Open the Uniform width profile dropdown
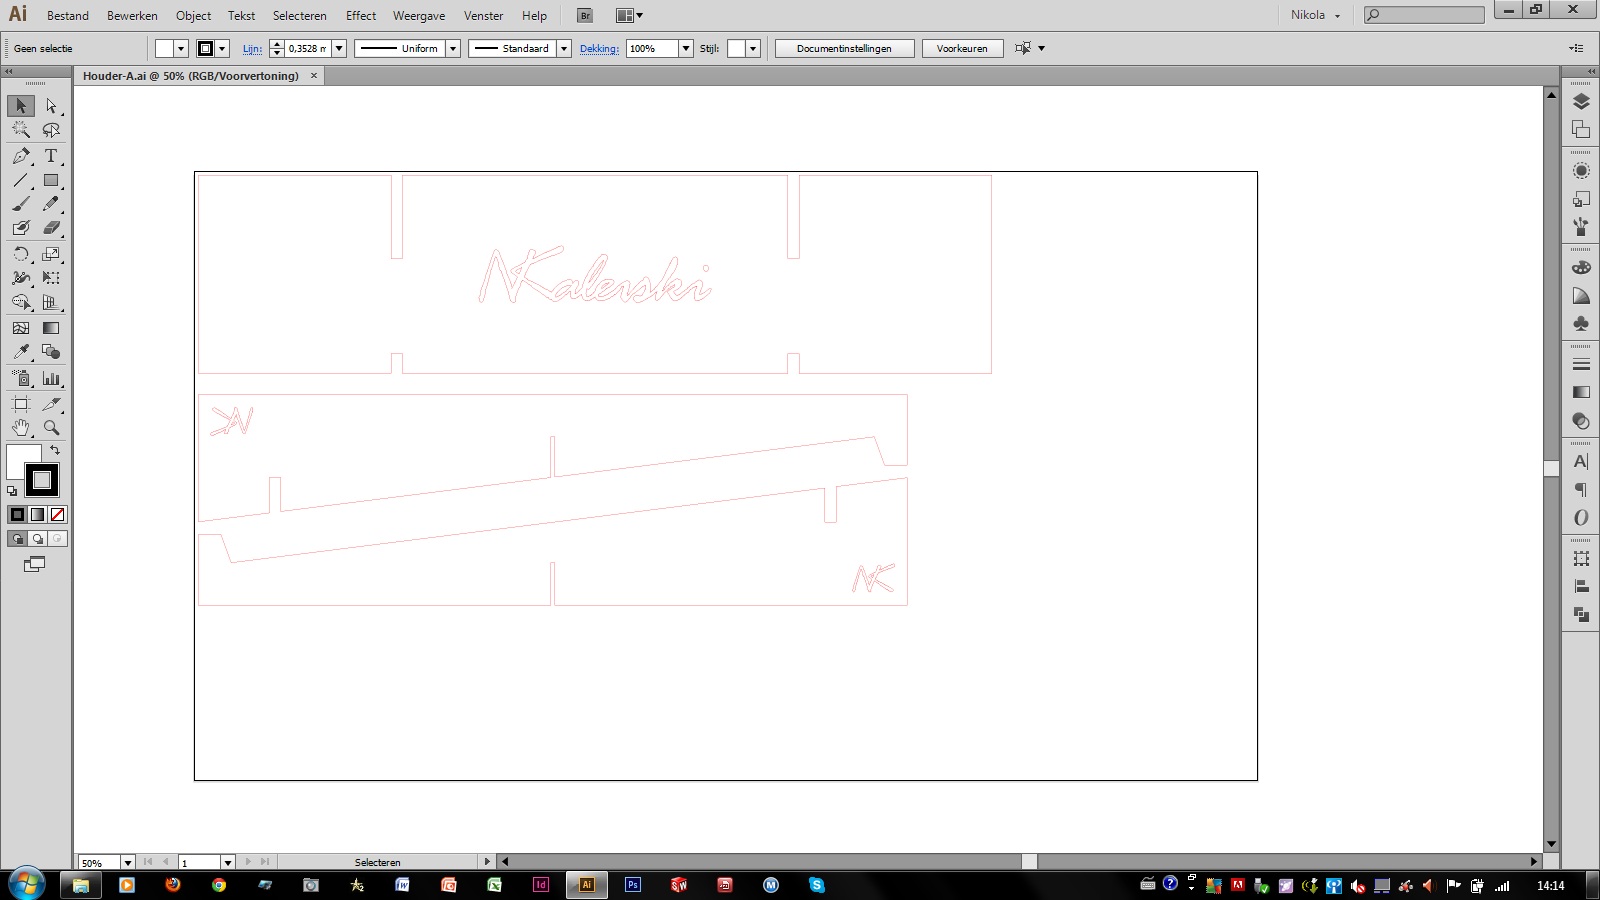The image size is (1600, 900). 452,48
